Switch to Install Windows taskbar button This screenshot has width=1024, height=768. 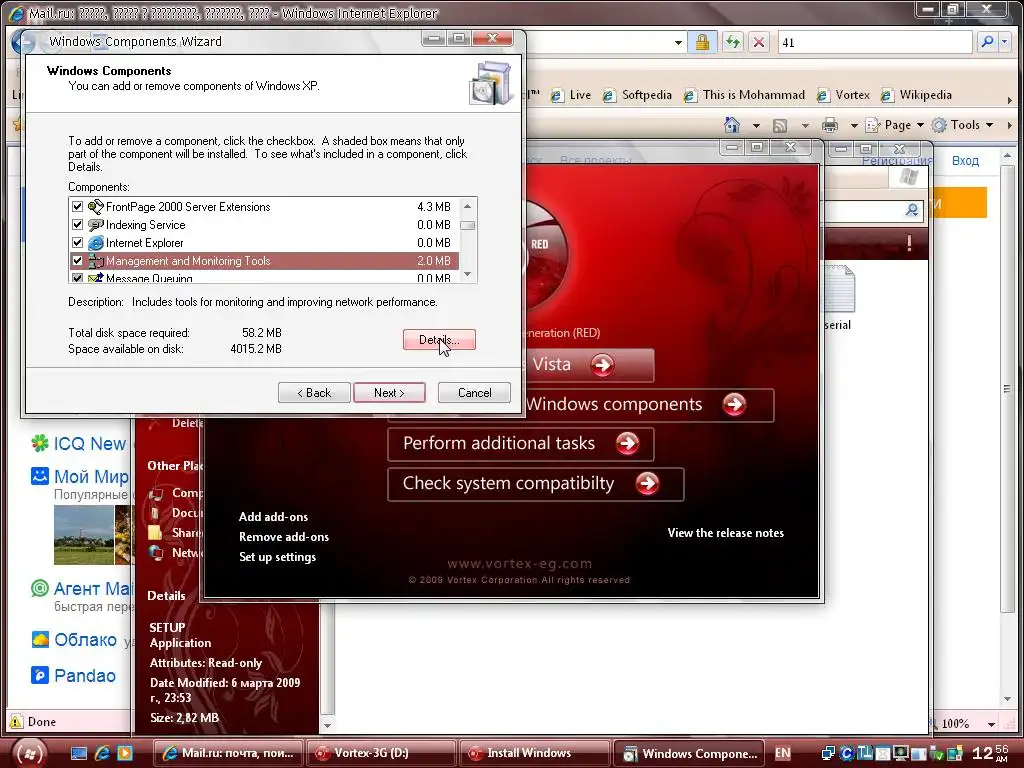[x=534, y=753]
